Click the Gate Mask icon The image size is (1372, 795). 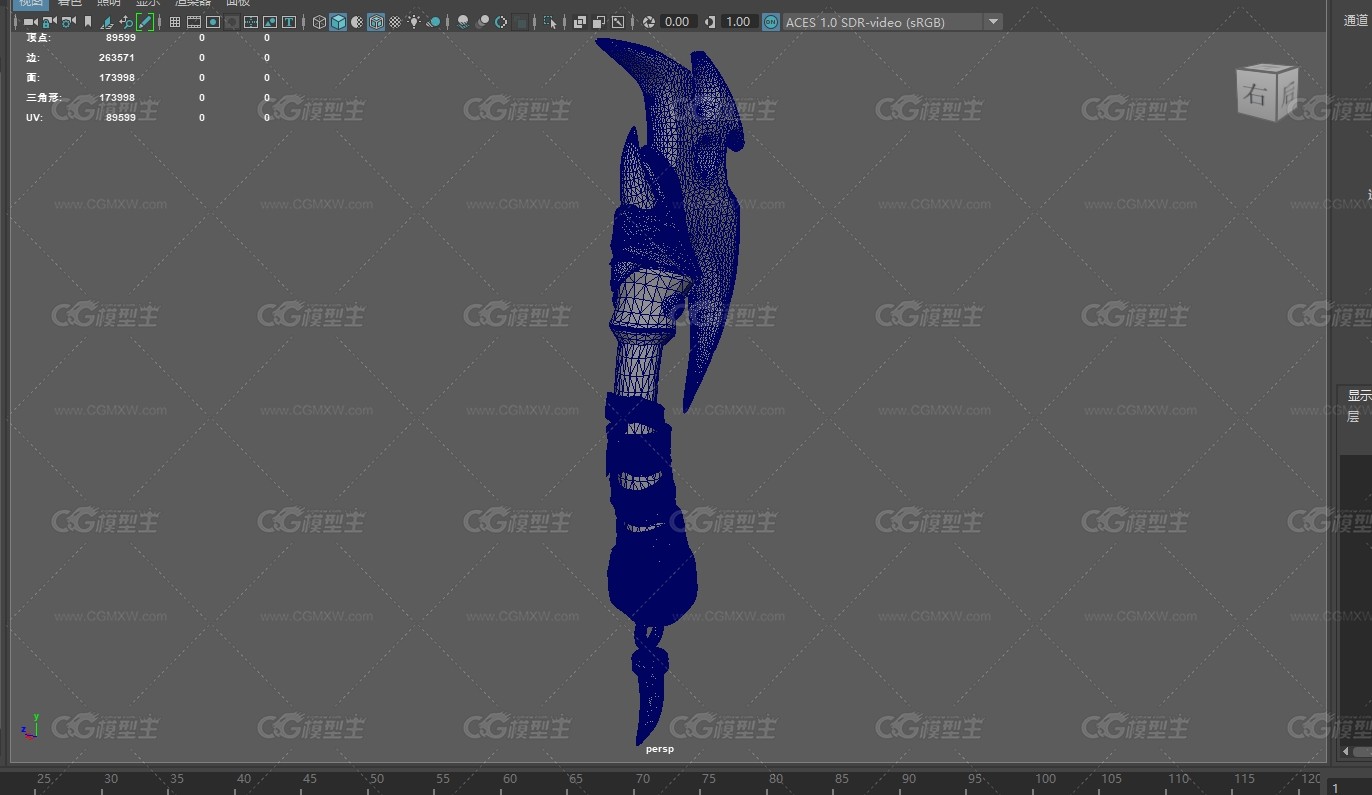(x=232, y=21)
